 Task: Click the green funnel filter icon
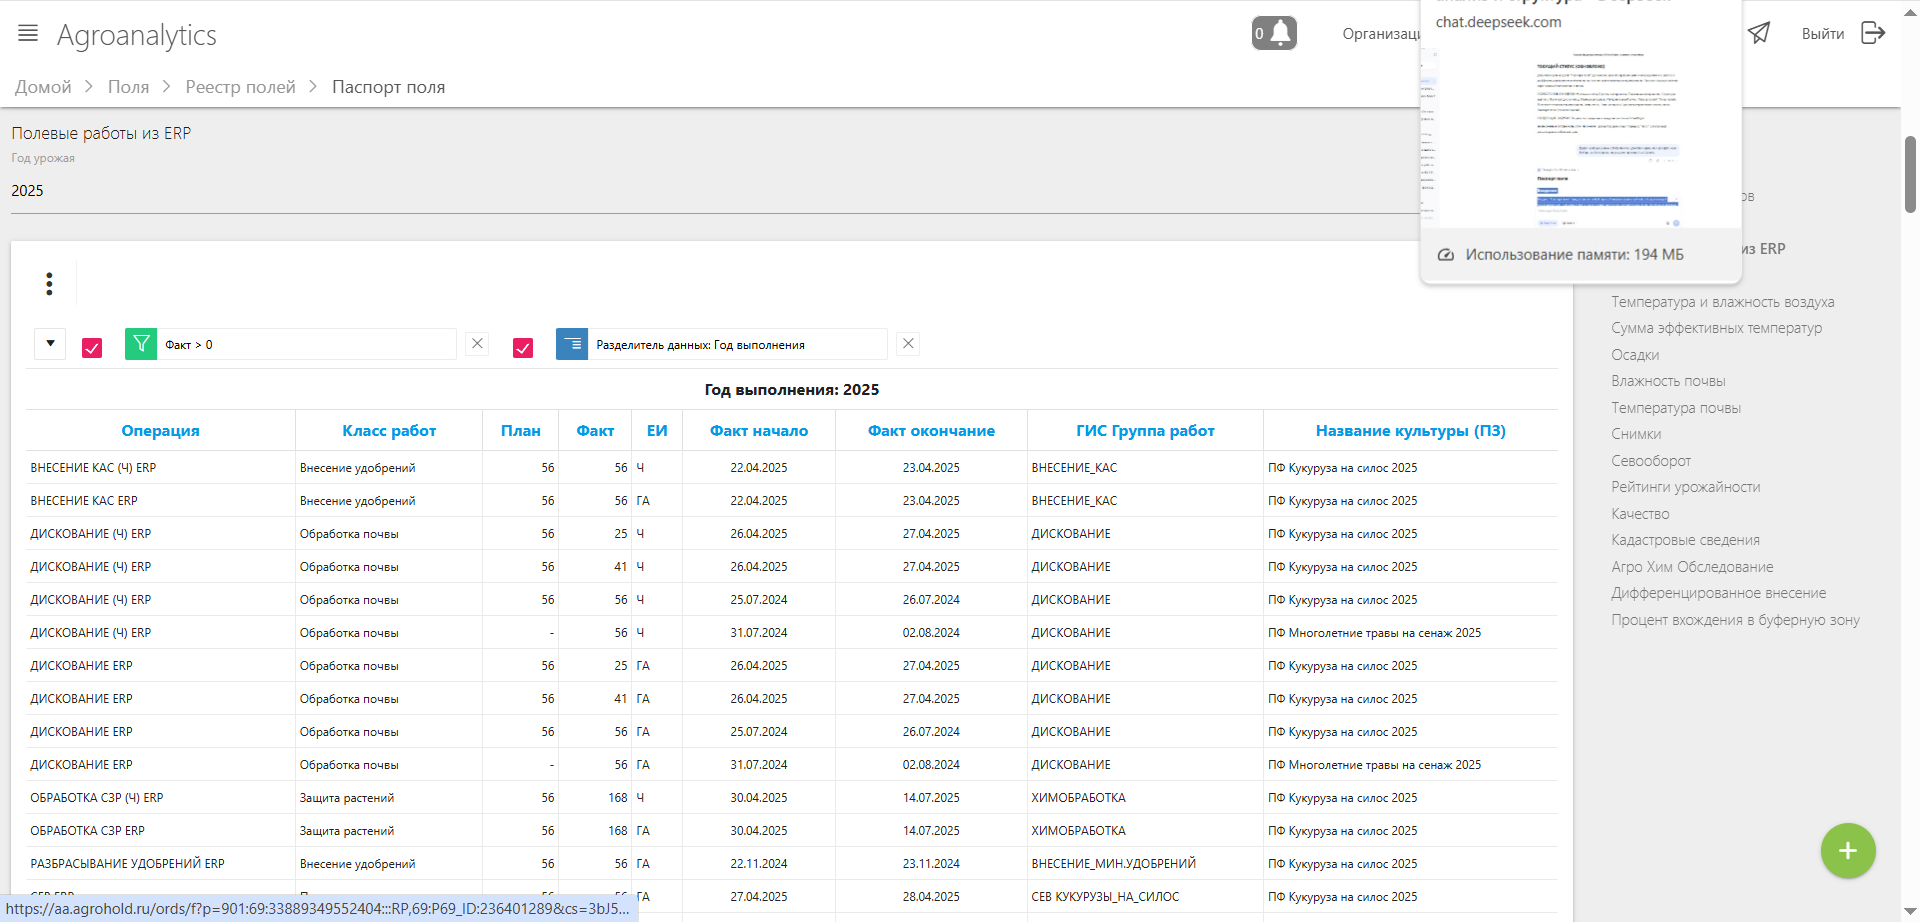tap(141, 344)
